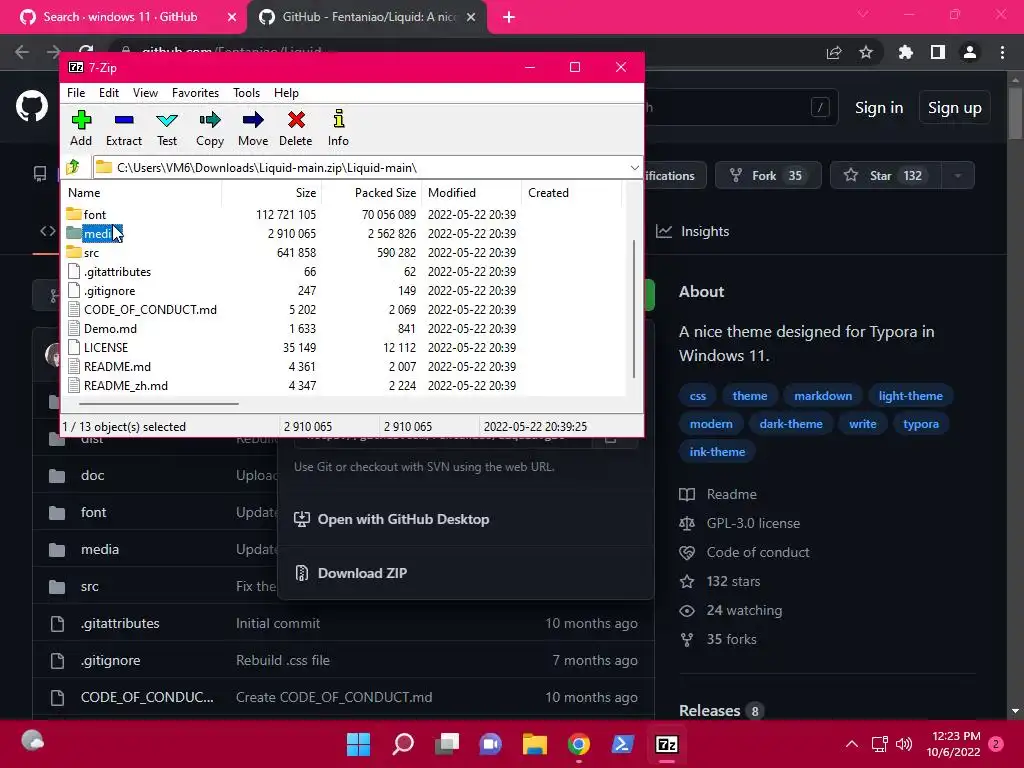Viewport: 1024px width, 768px height.
Task: Bookmark this page with the star icon
Action: [866, 52]
